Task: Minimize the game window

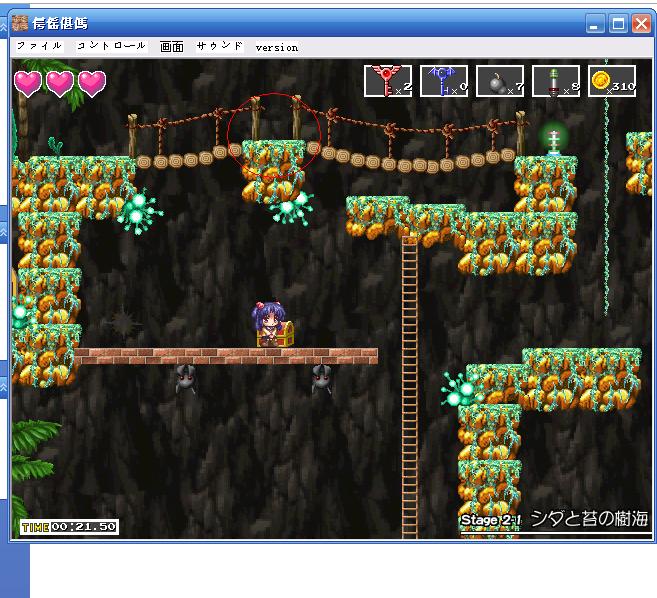Action: pos(595,23)
